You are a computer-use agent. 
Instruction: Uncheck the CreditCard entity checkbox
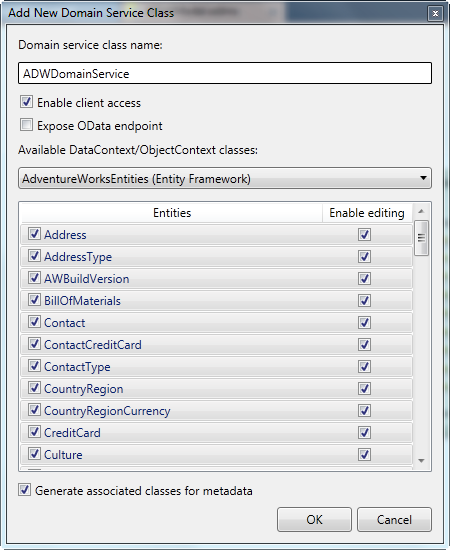point(34,432)
